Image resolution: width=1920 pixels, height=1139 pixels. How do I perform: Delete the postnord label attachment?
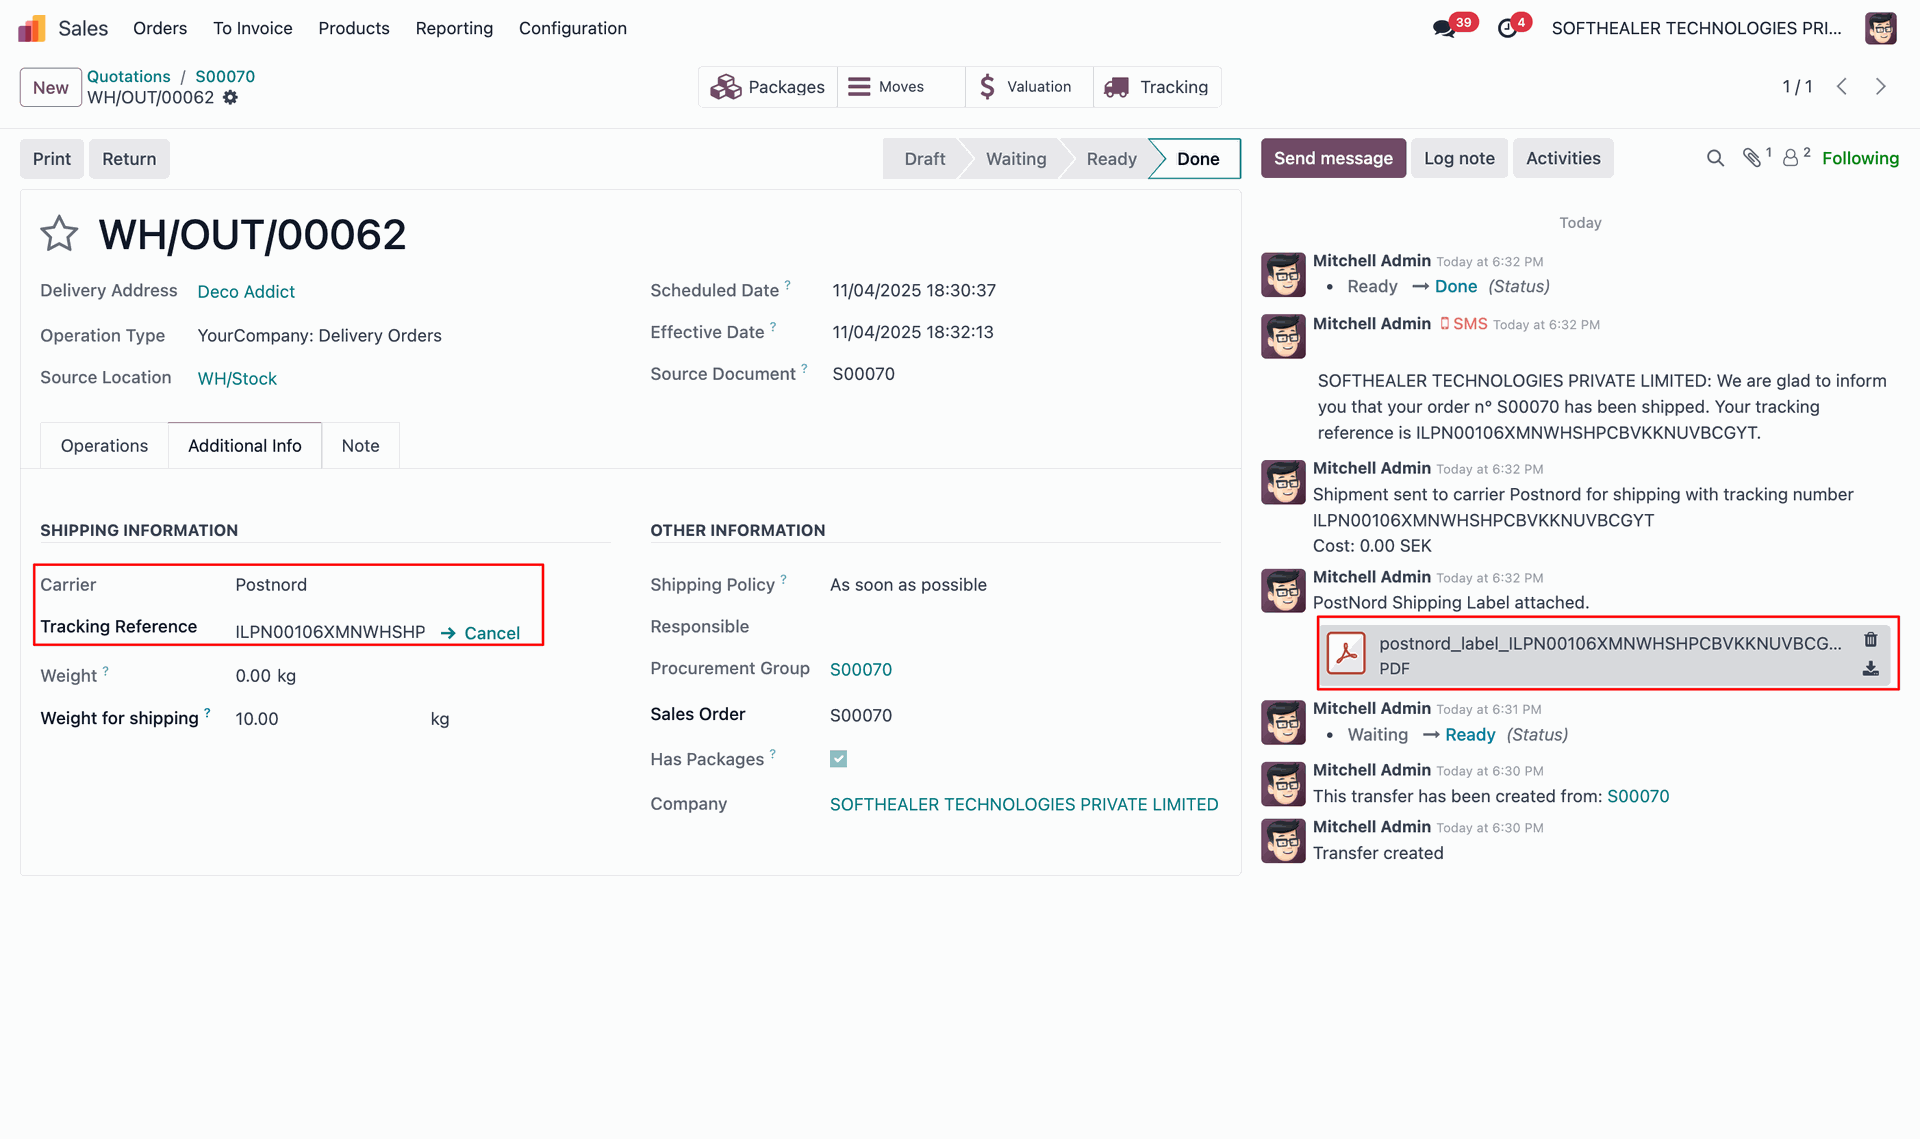click(1870, 640)
